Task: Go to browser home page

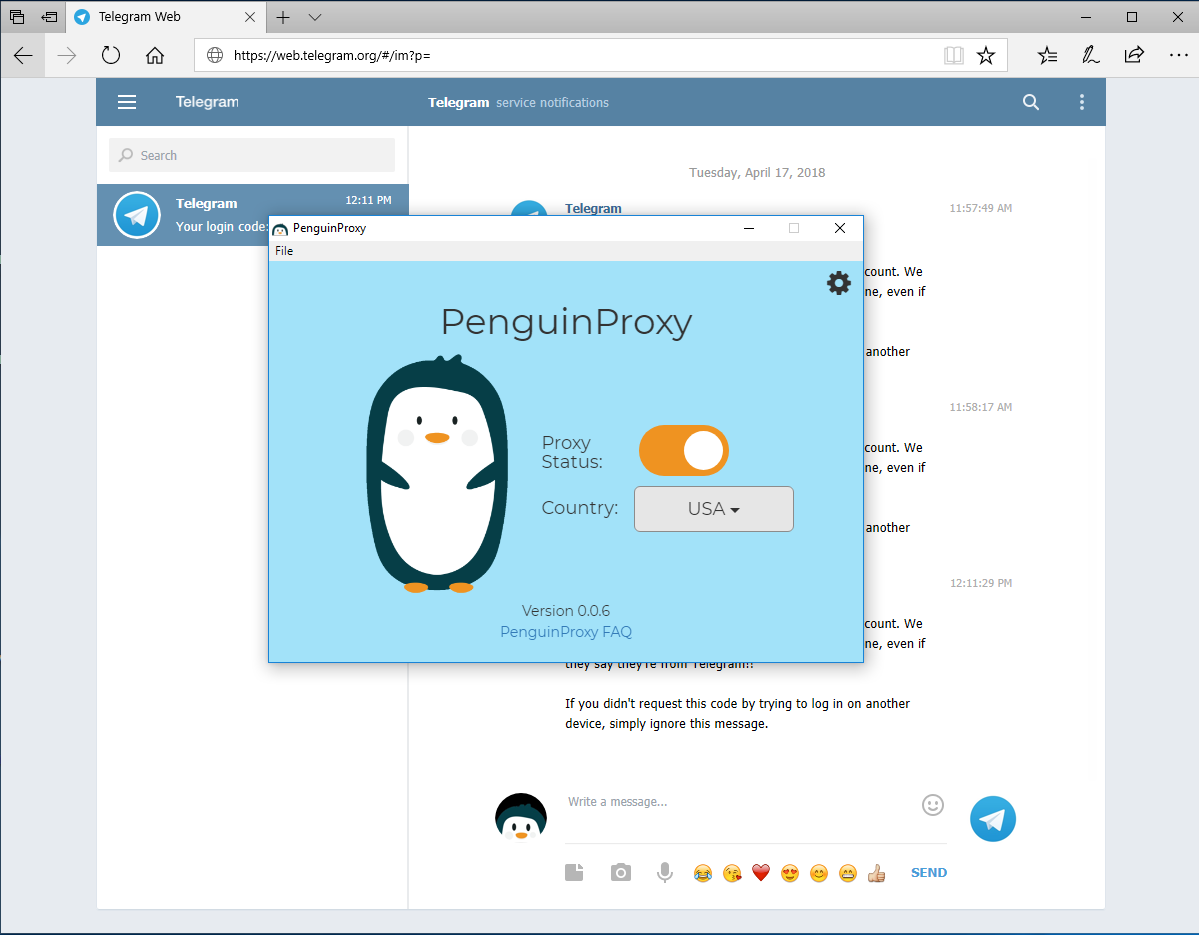Action: (x=155, y=55)
